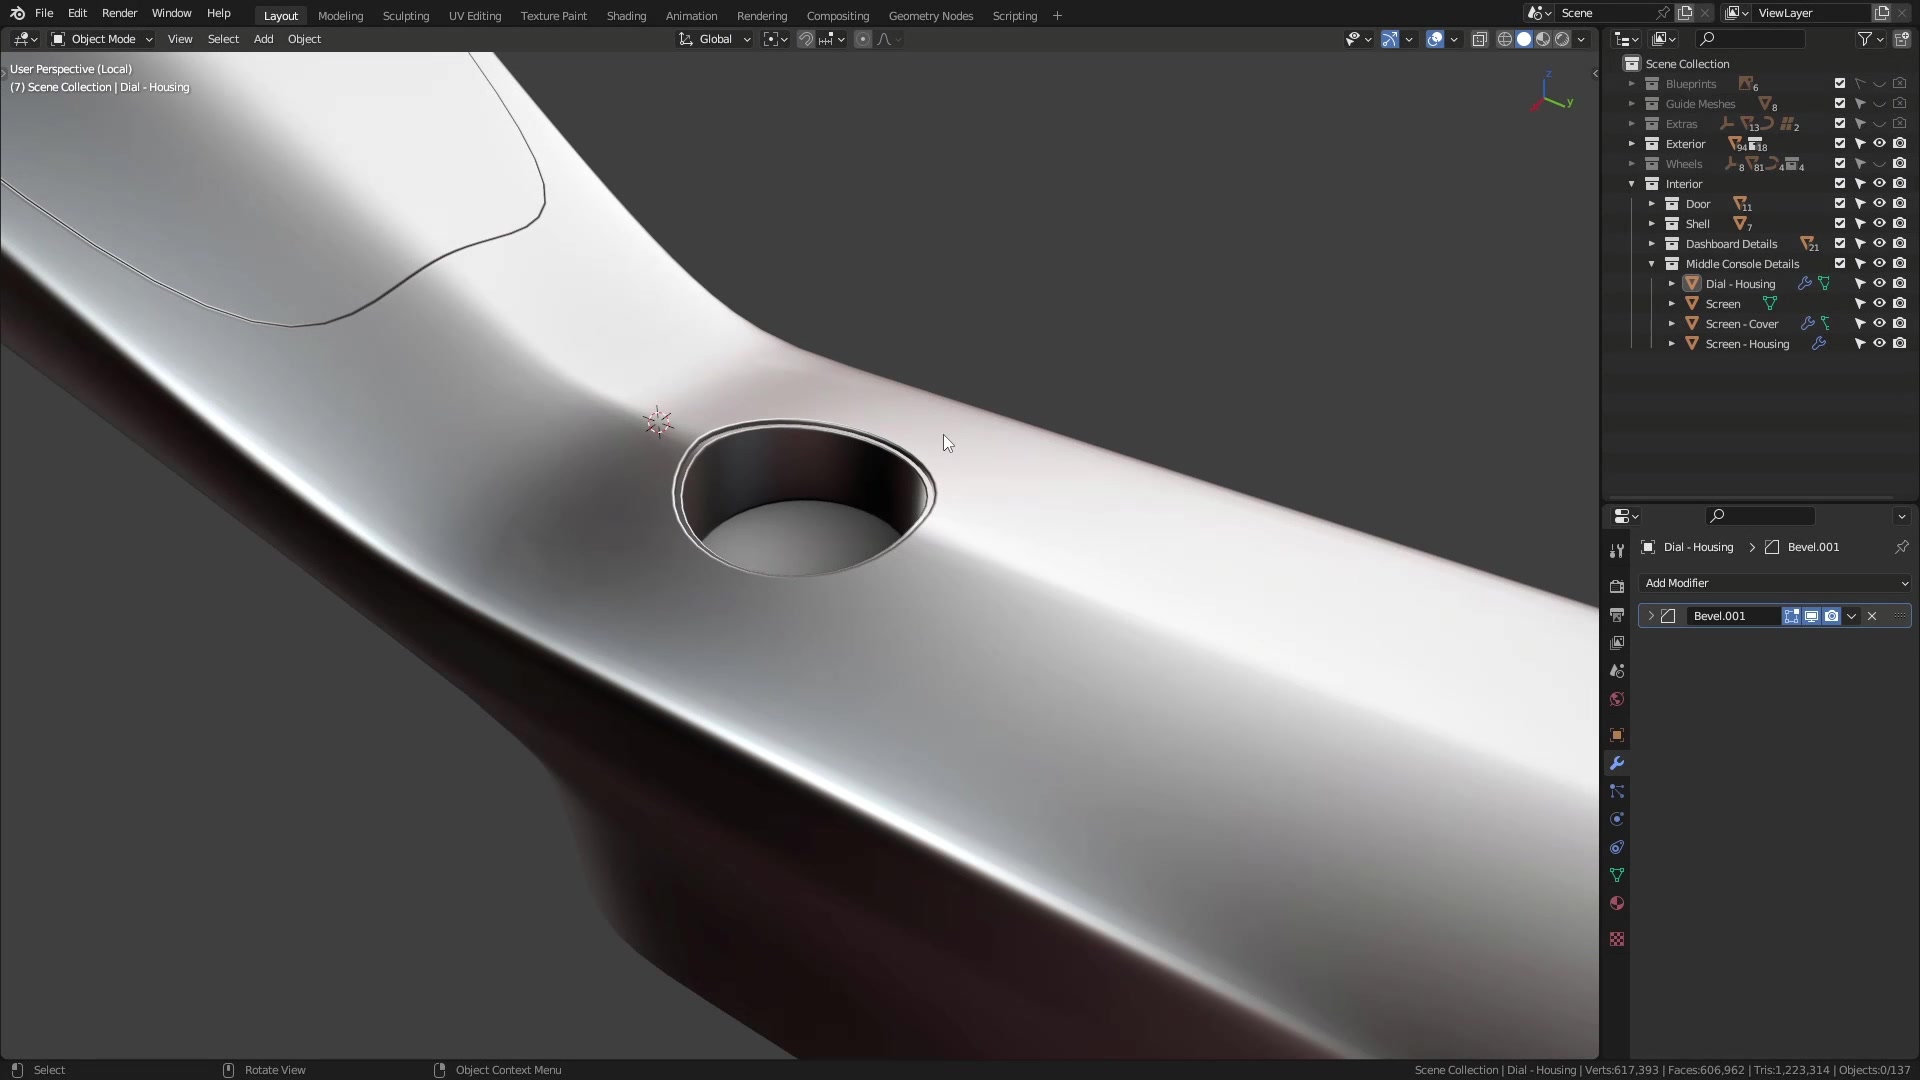Switch to the Shading workspace tab
The image size is (1920, 1080).
pyautogui.click(x=626, y=16)
